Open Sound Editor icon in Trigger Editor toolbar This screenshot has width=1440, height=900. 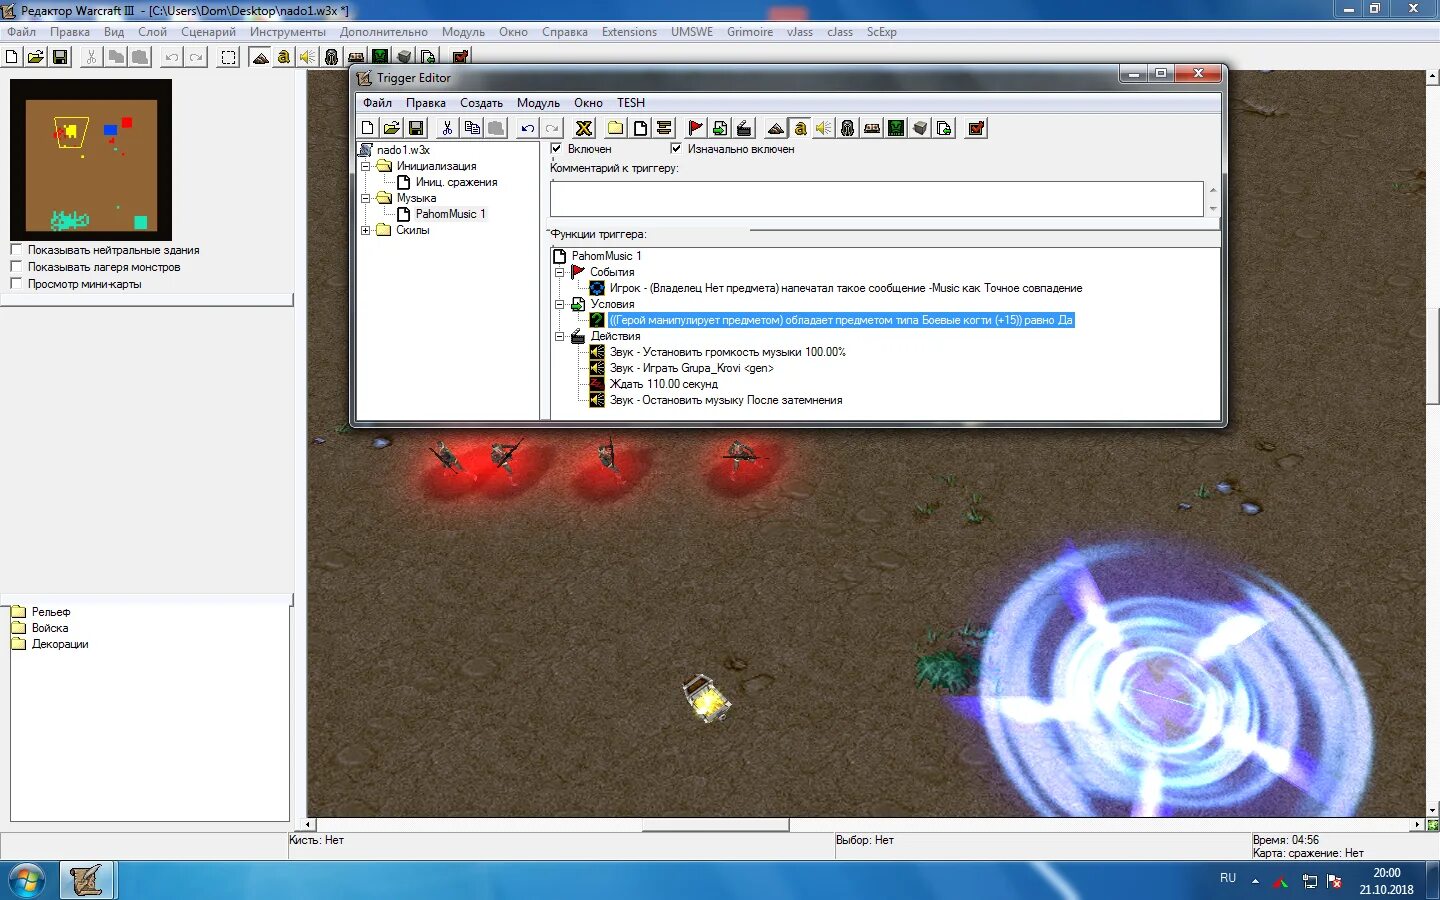[x=824, y=128]
